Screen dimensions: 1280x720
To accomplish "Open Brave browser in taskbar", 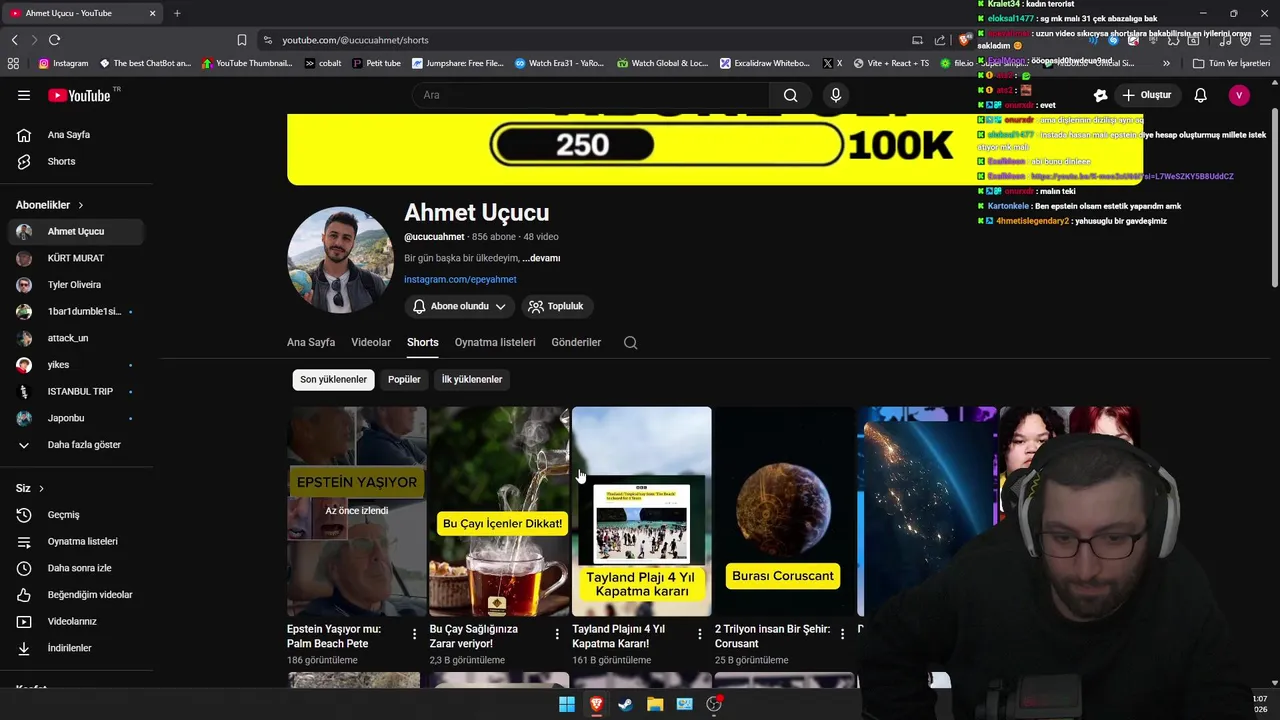I will point(596,704).
